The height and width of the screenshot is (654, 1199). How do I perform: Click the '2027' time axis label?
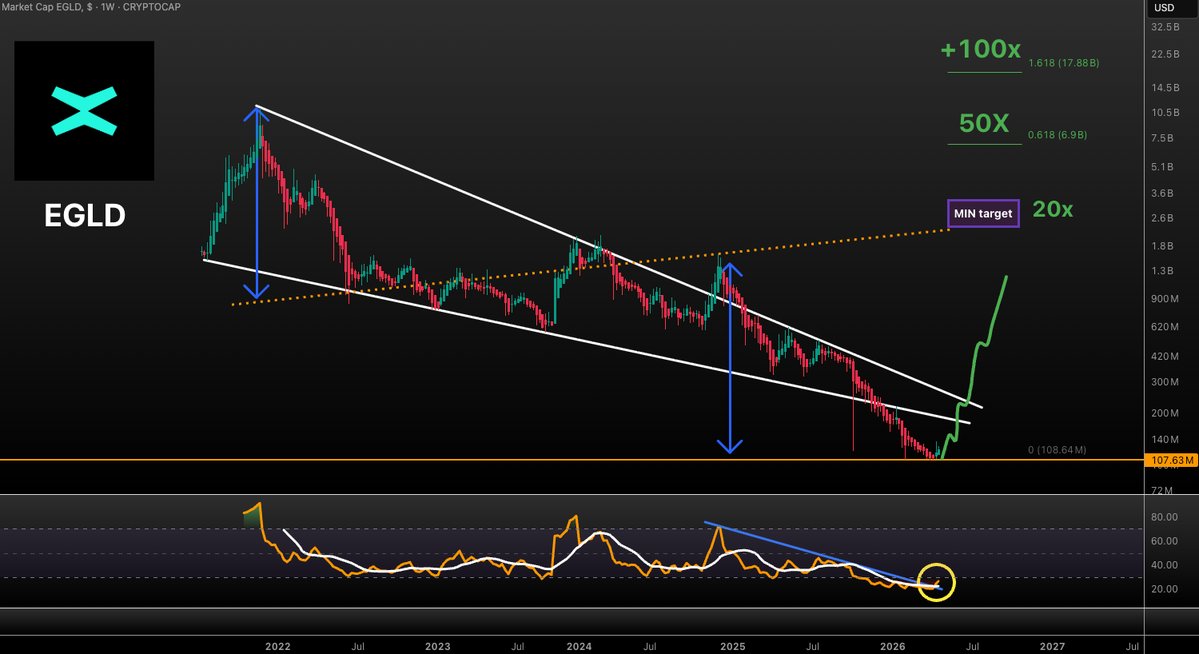1052,646
